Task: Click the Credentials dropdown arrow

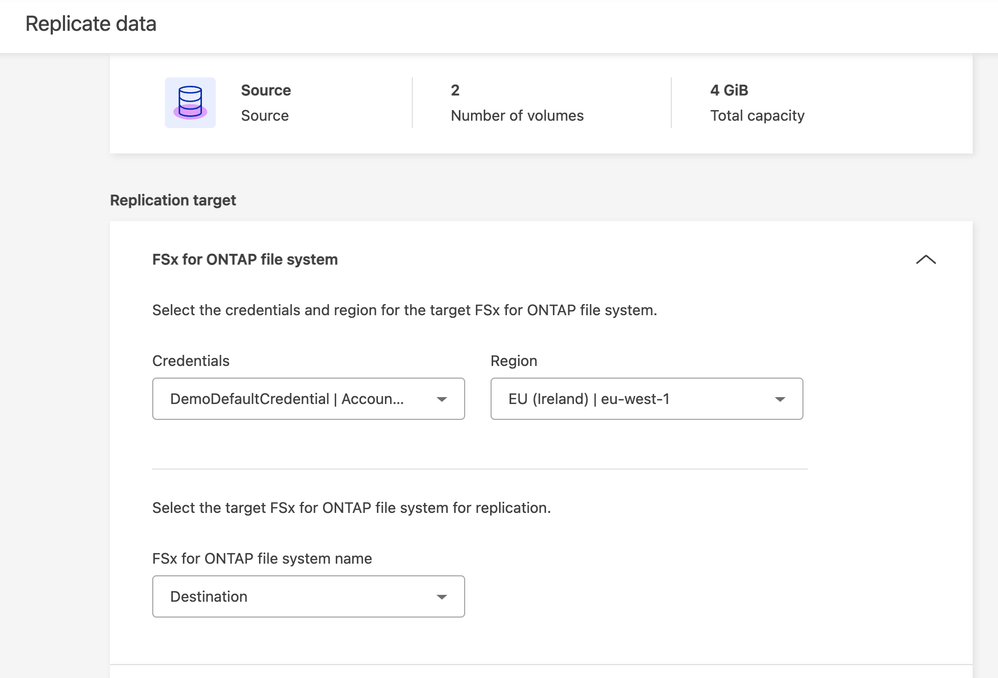Action: pyautogui.click(x=441, y=399)
